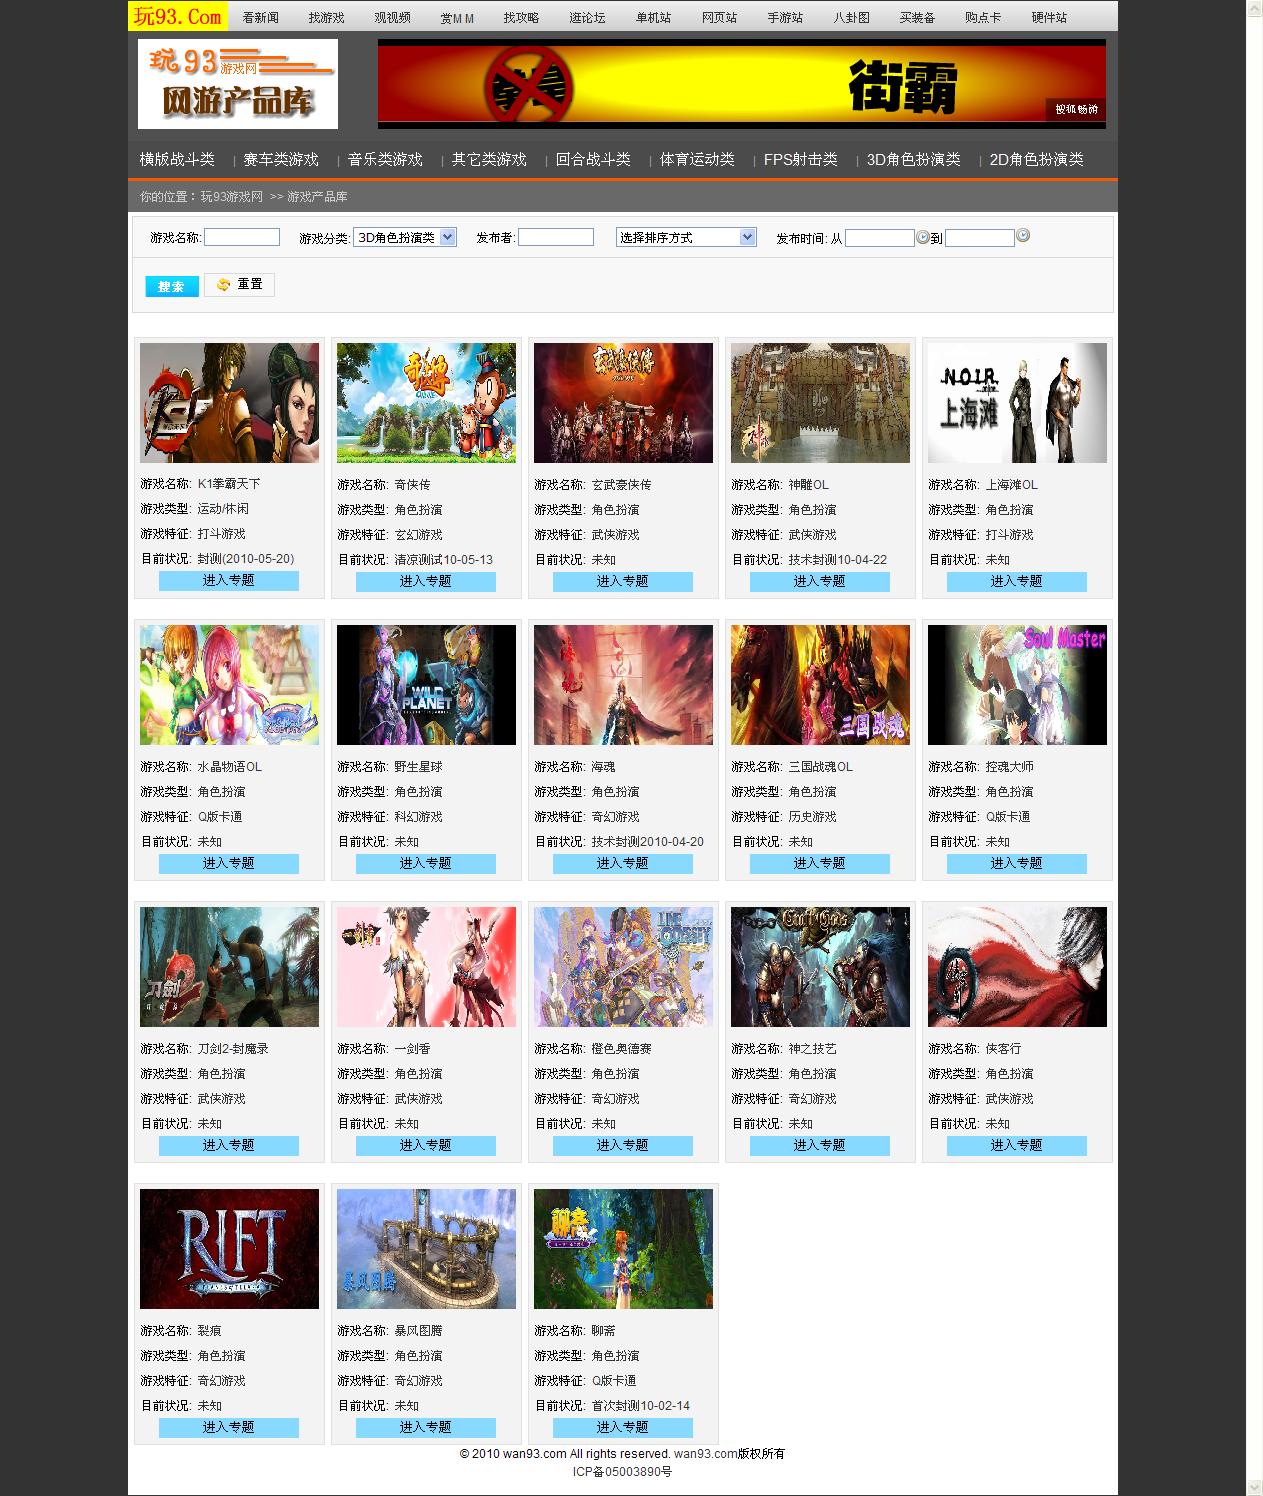Select the 体育运动类 category tab

[697, 159]
